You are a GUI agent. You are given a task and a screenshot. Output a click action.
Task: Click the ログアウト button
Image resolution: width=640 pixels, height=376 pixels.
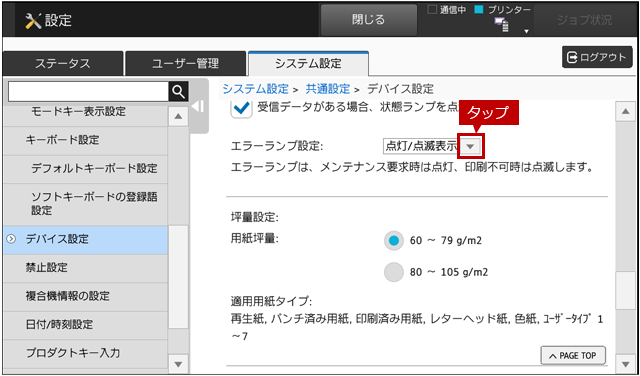click(597, 57)
